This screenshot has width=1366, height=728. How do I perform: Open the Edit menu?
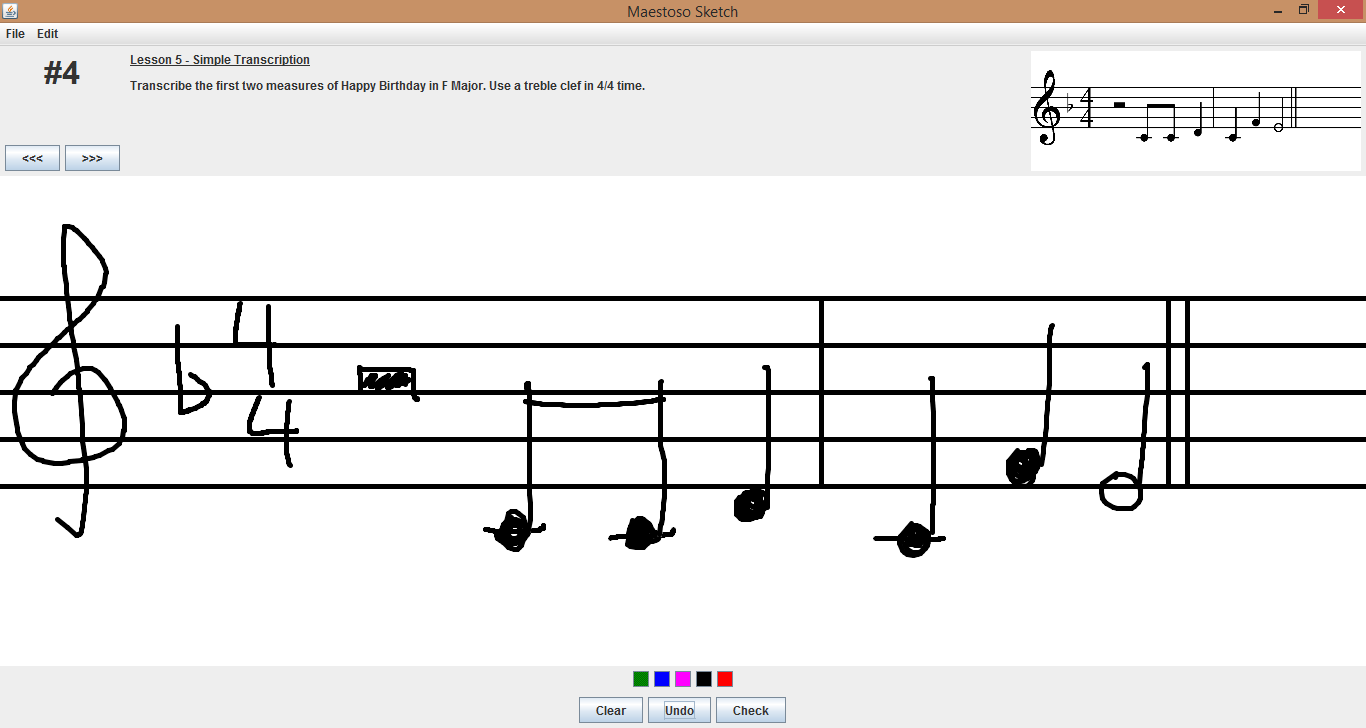[x=48, y=34]
